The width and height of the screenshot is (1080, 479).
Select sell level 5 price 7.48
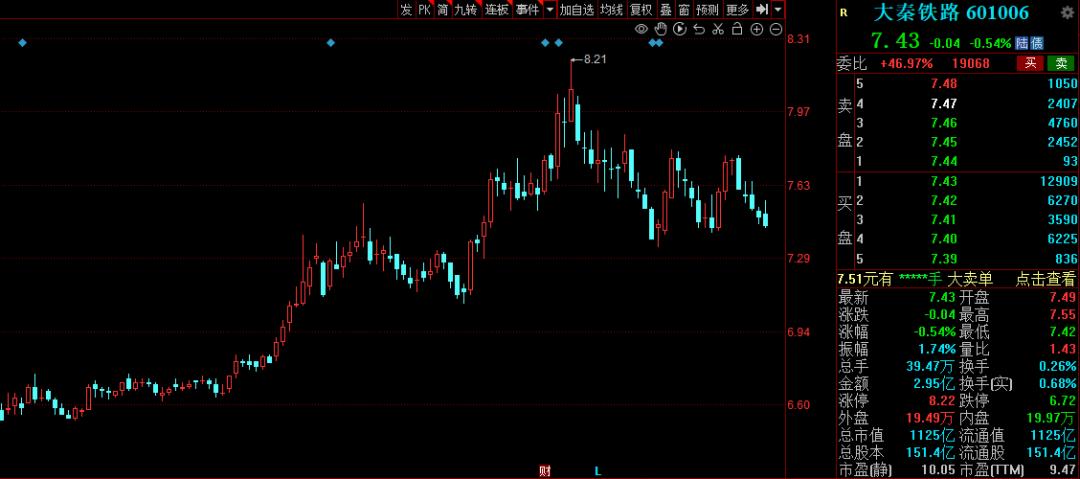click(x=944, y=84)
